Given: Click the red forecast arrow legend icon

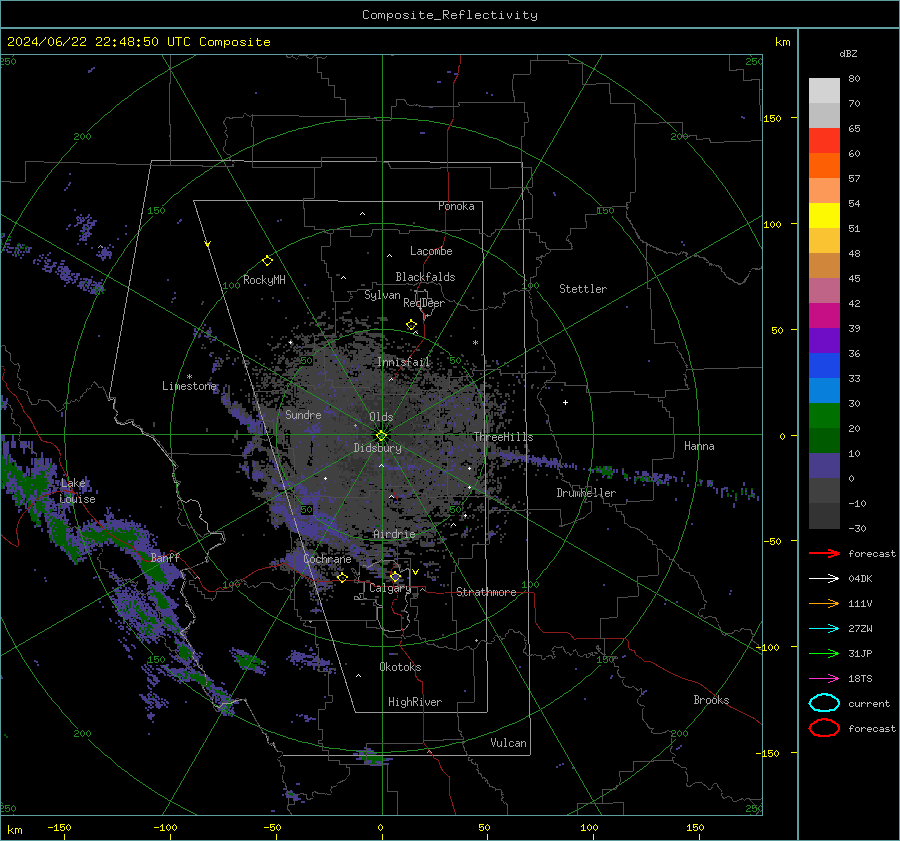Looking at the screenshot, I should 824,553.
